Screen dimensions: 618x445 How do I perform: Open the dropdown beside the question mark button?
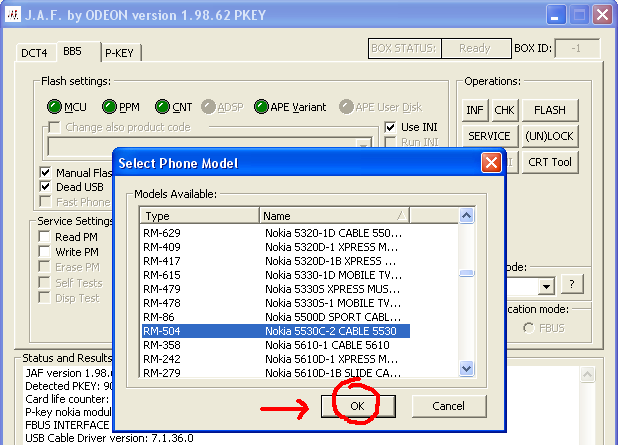coord(547,286)
